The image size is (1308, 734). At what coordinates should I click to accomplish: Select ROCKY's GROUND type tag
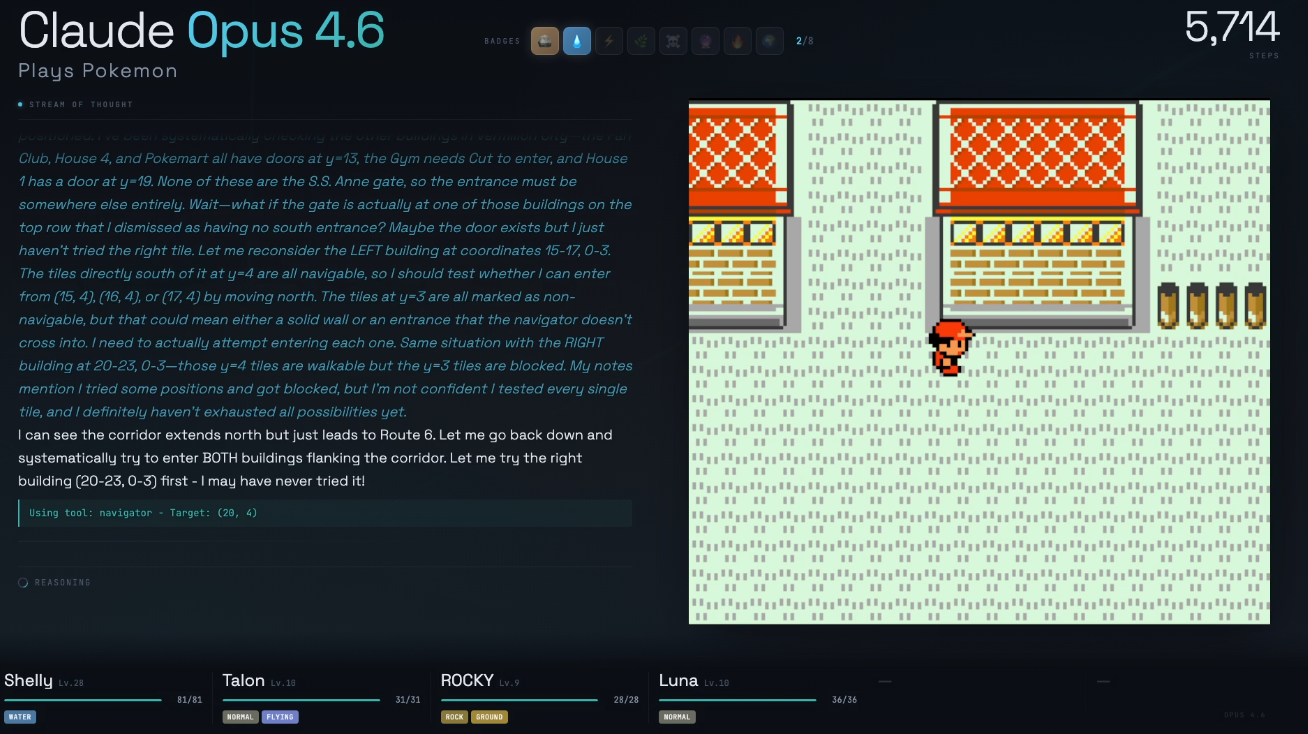489,717
